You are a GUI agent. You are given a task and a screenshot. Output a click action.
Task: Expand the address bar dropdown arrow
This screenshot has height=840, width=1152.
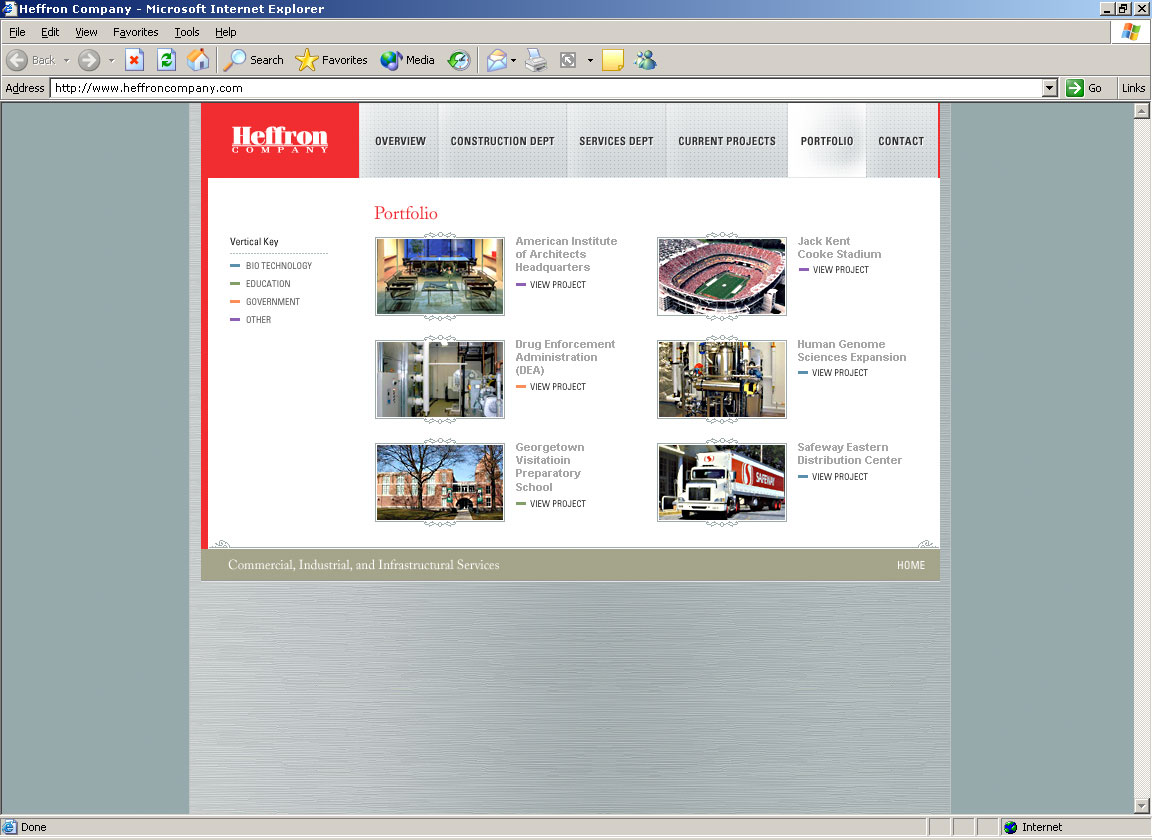(x=1049, y=88)
